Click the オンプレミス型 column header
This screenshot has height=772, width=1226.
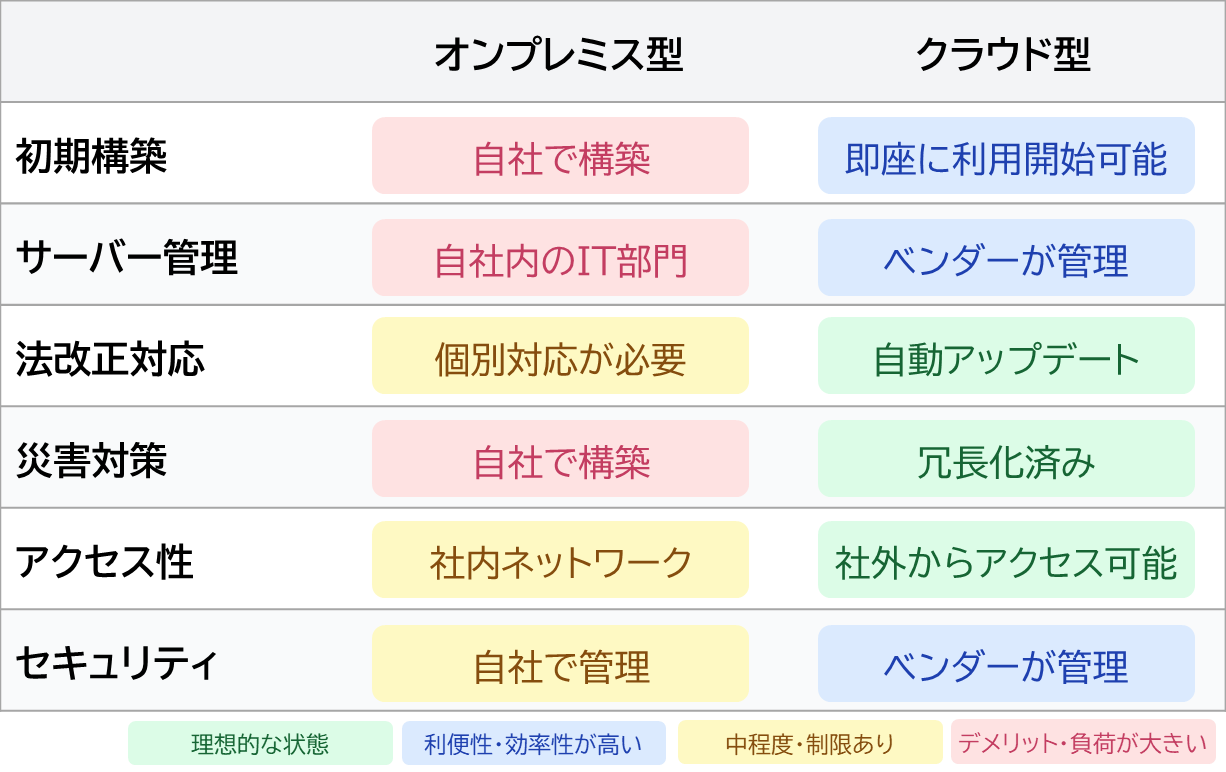[559, 55]
